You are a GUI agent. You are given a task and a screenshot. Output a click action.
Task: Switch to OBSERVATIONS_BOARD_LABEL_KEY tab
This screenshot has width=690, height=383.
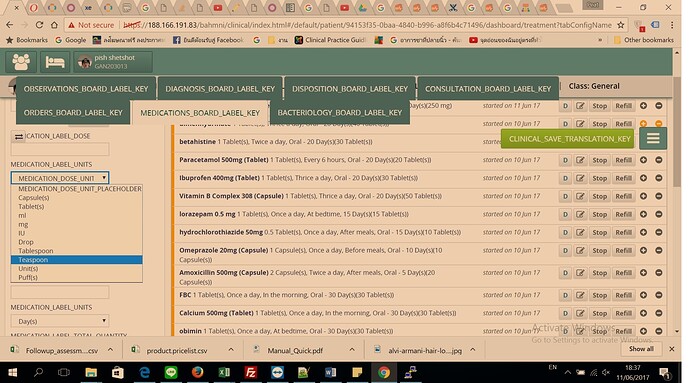[86, 88]
